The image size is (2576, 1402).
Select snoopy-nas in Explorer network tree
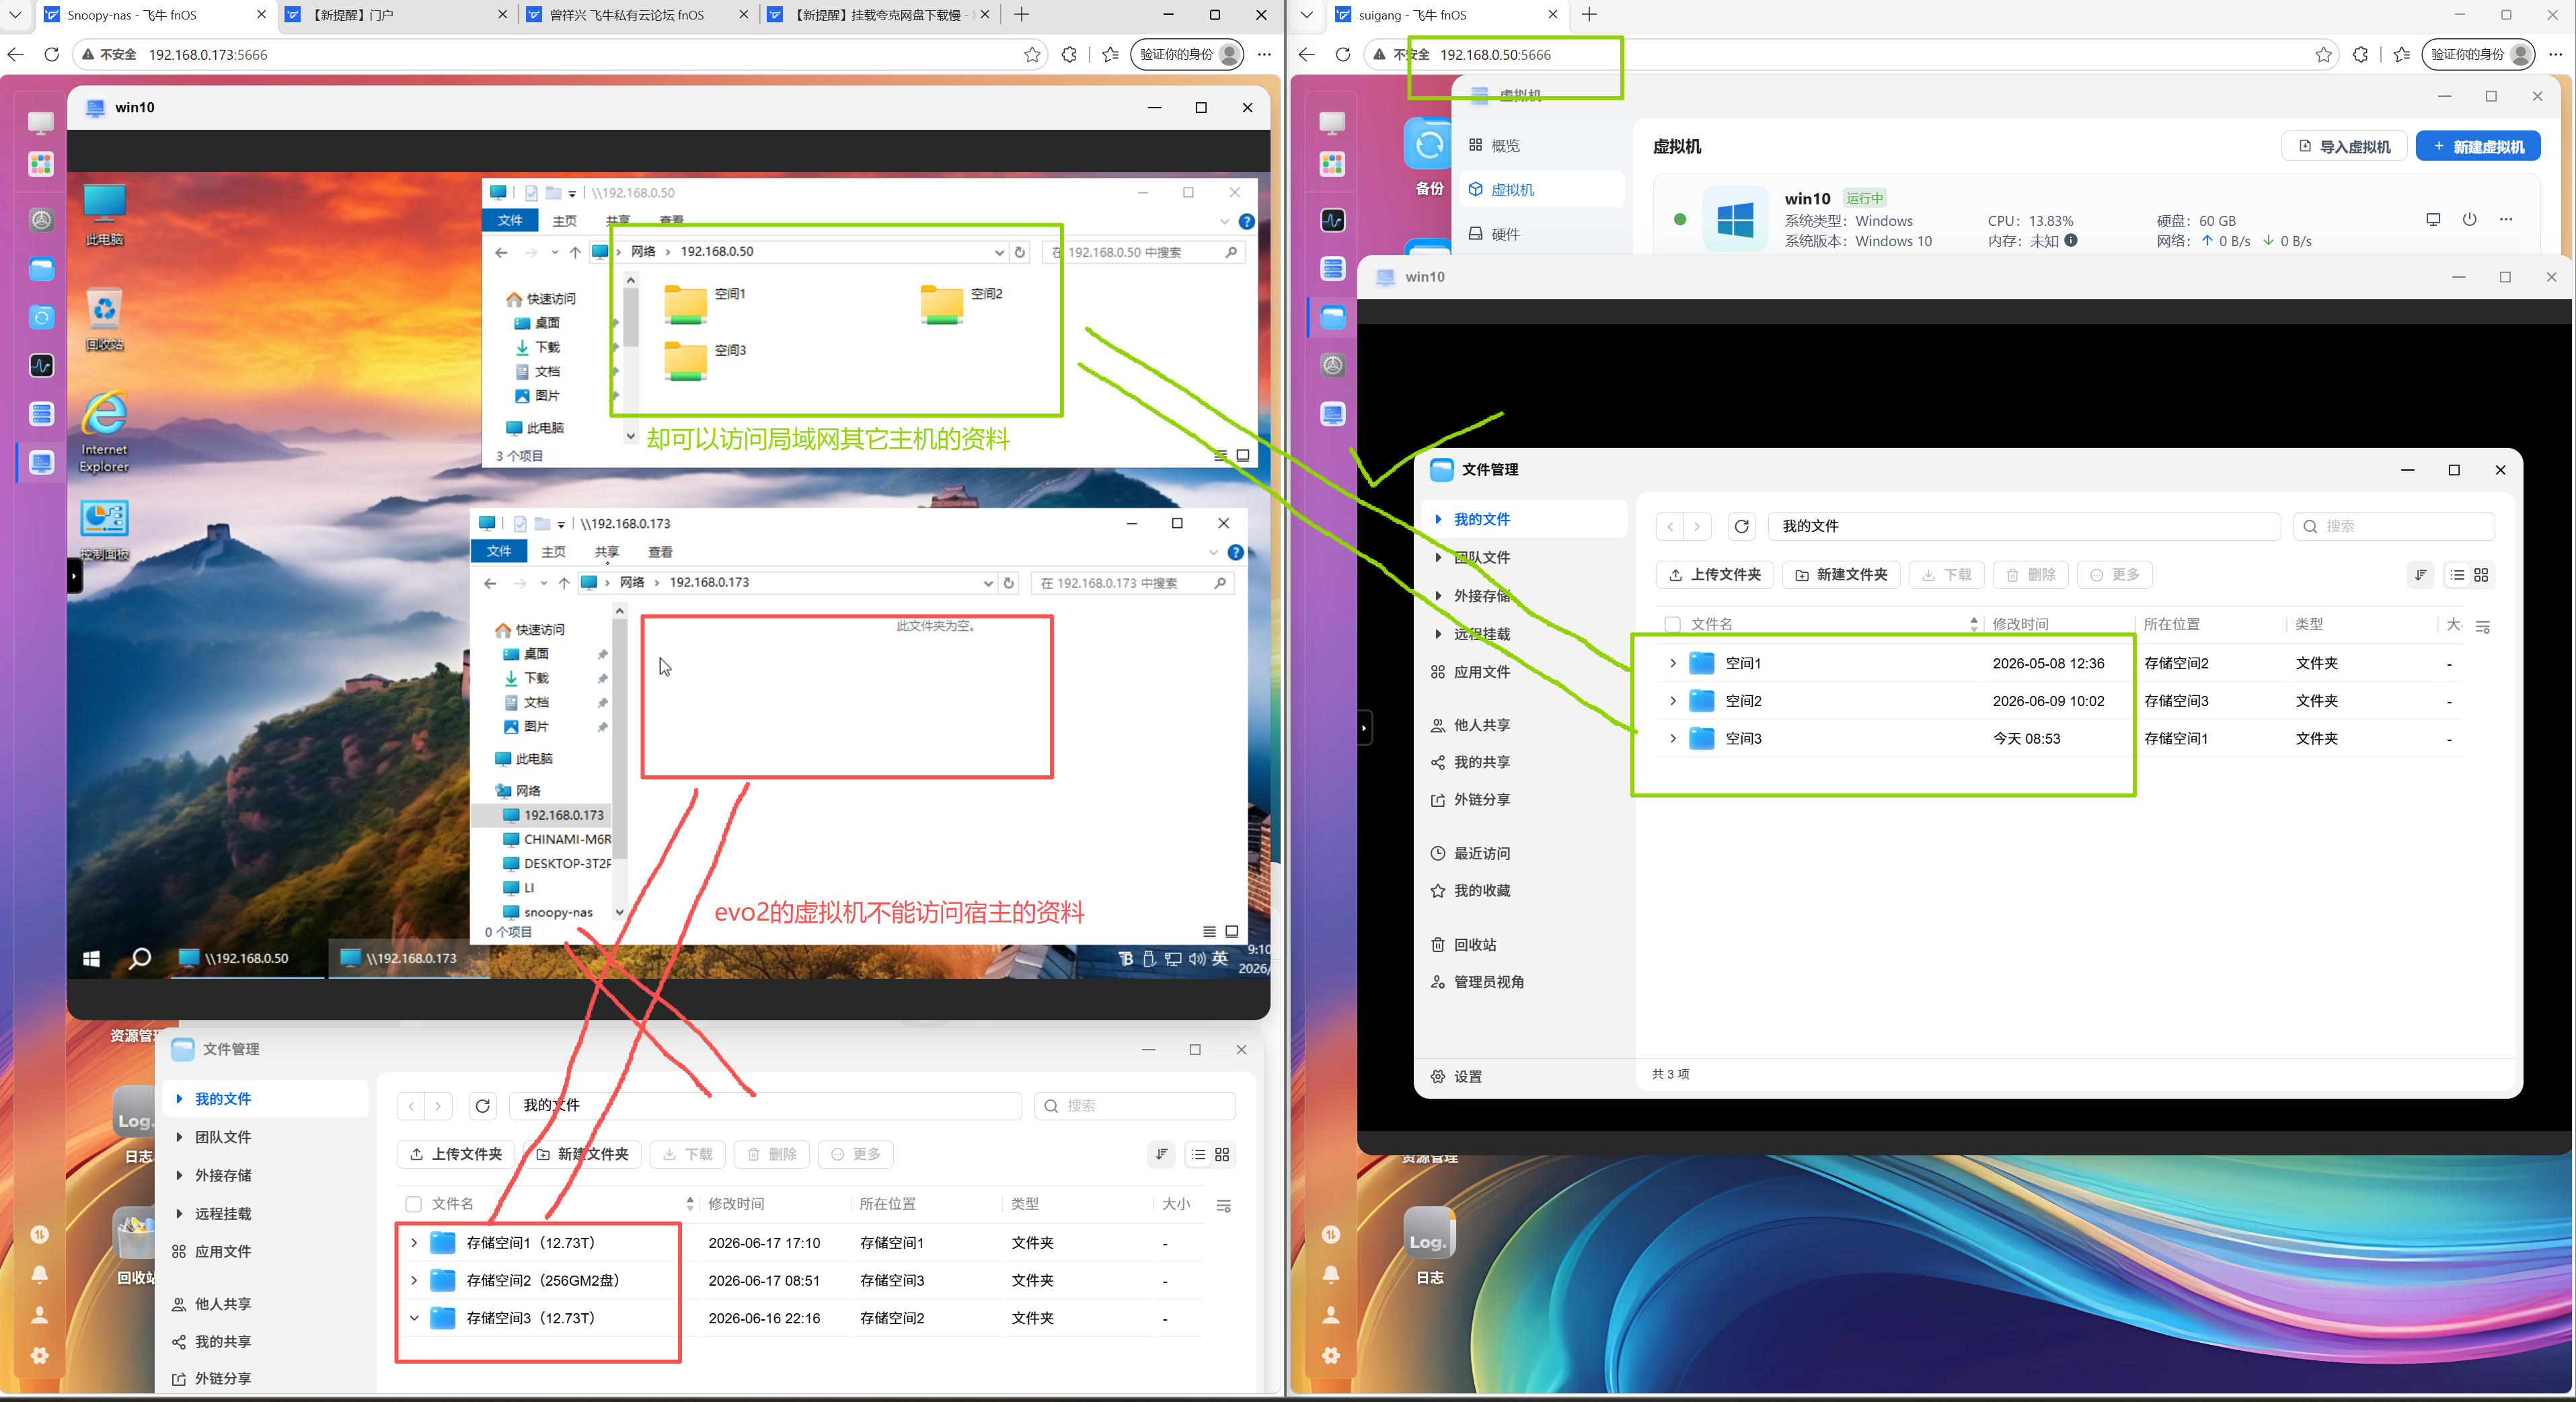tap(557, 912)
